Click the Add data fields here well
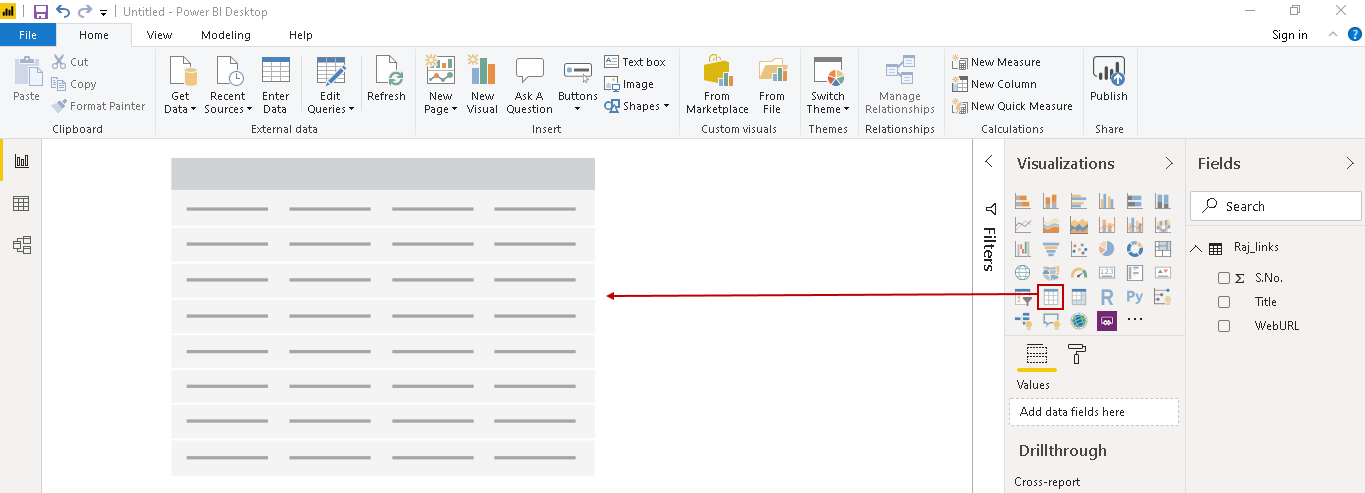 coord(1094,412)
